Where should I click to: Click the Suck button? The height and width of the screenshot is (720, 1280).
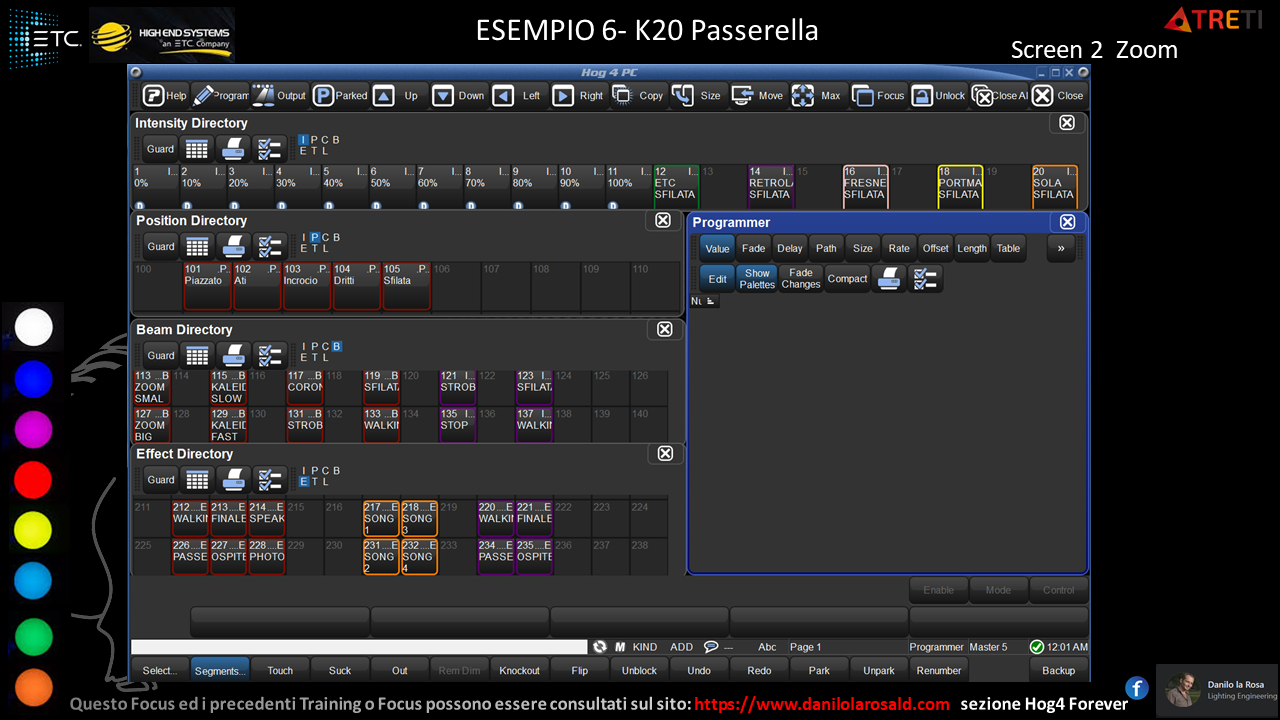[340, 670]
